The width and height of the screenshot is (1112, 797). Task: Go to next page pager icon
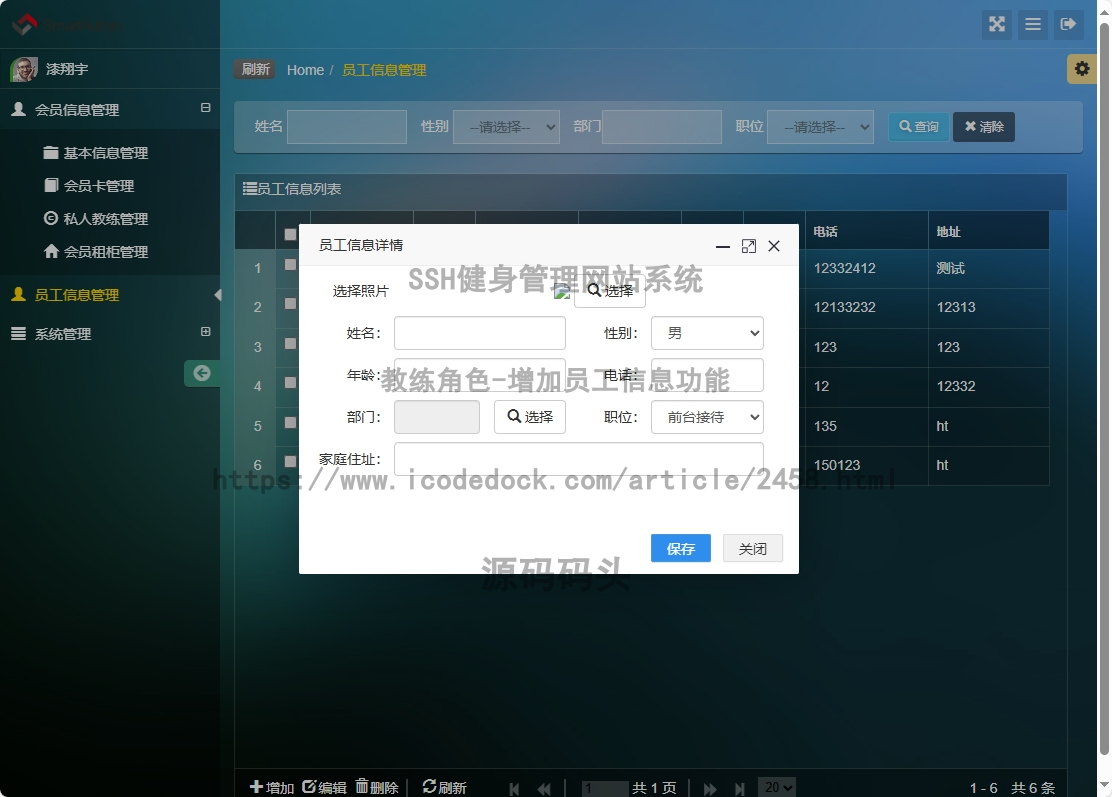pyautogui.click(x=710, y=788)
